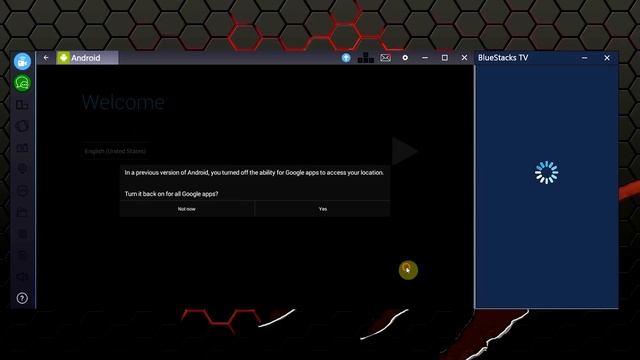The width and height of the screenshot is (640, 360).
Task: Click the dim speaker volume icon in sidebar
Action: (22, 277)
